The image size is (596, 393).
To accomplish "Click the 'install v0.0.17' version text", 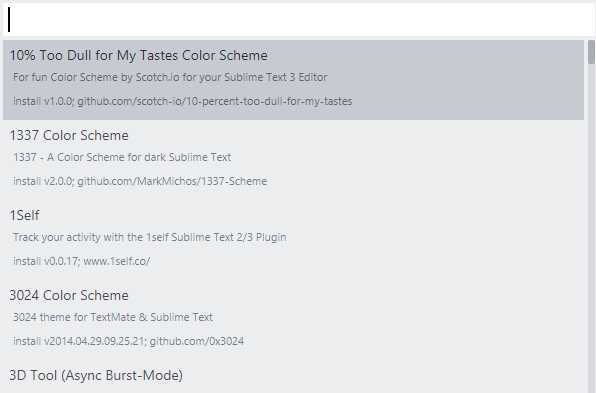I will tap(46, 261).
